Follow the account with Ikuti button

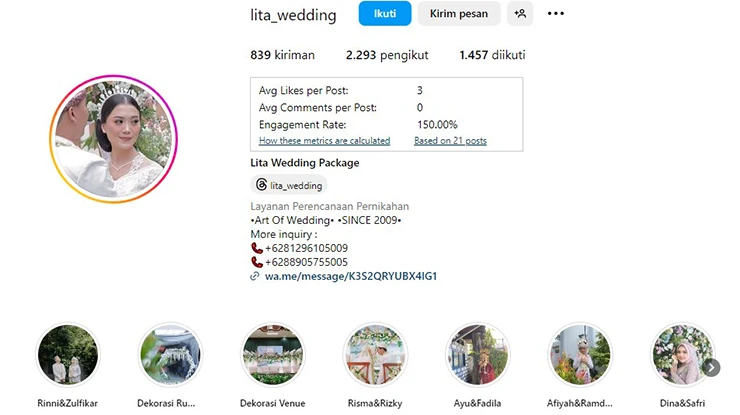tap(385, 13)
